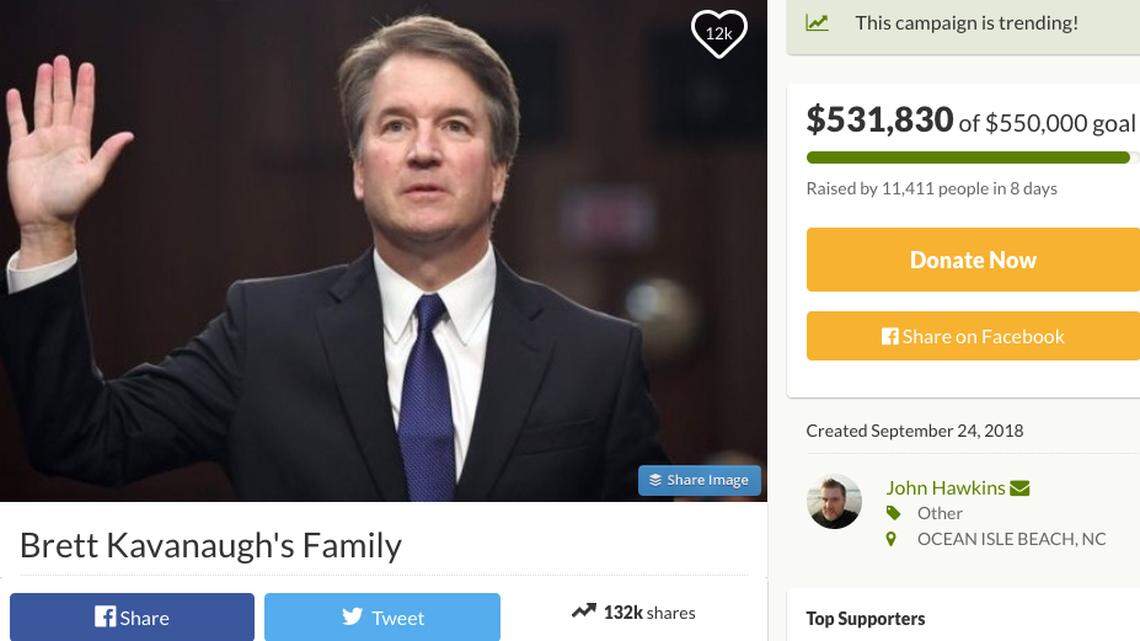
Task: Open John Hawkins organizer profile link
Action: 946,487
